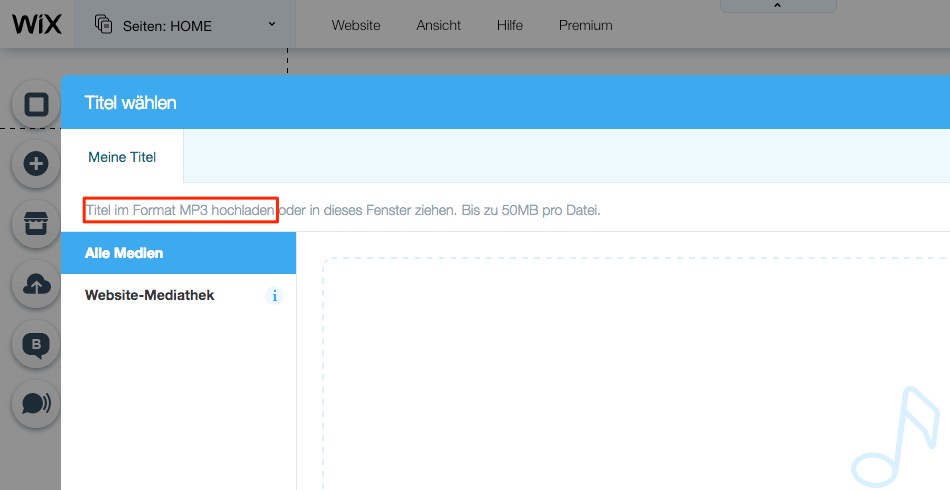This screenshot has width=950, height=490.
Task: Open the App Market store icon
Action: pyautogui.click(x=37, y=224)
